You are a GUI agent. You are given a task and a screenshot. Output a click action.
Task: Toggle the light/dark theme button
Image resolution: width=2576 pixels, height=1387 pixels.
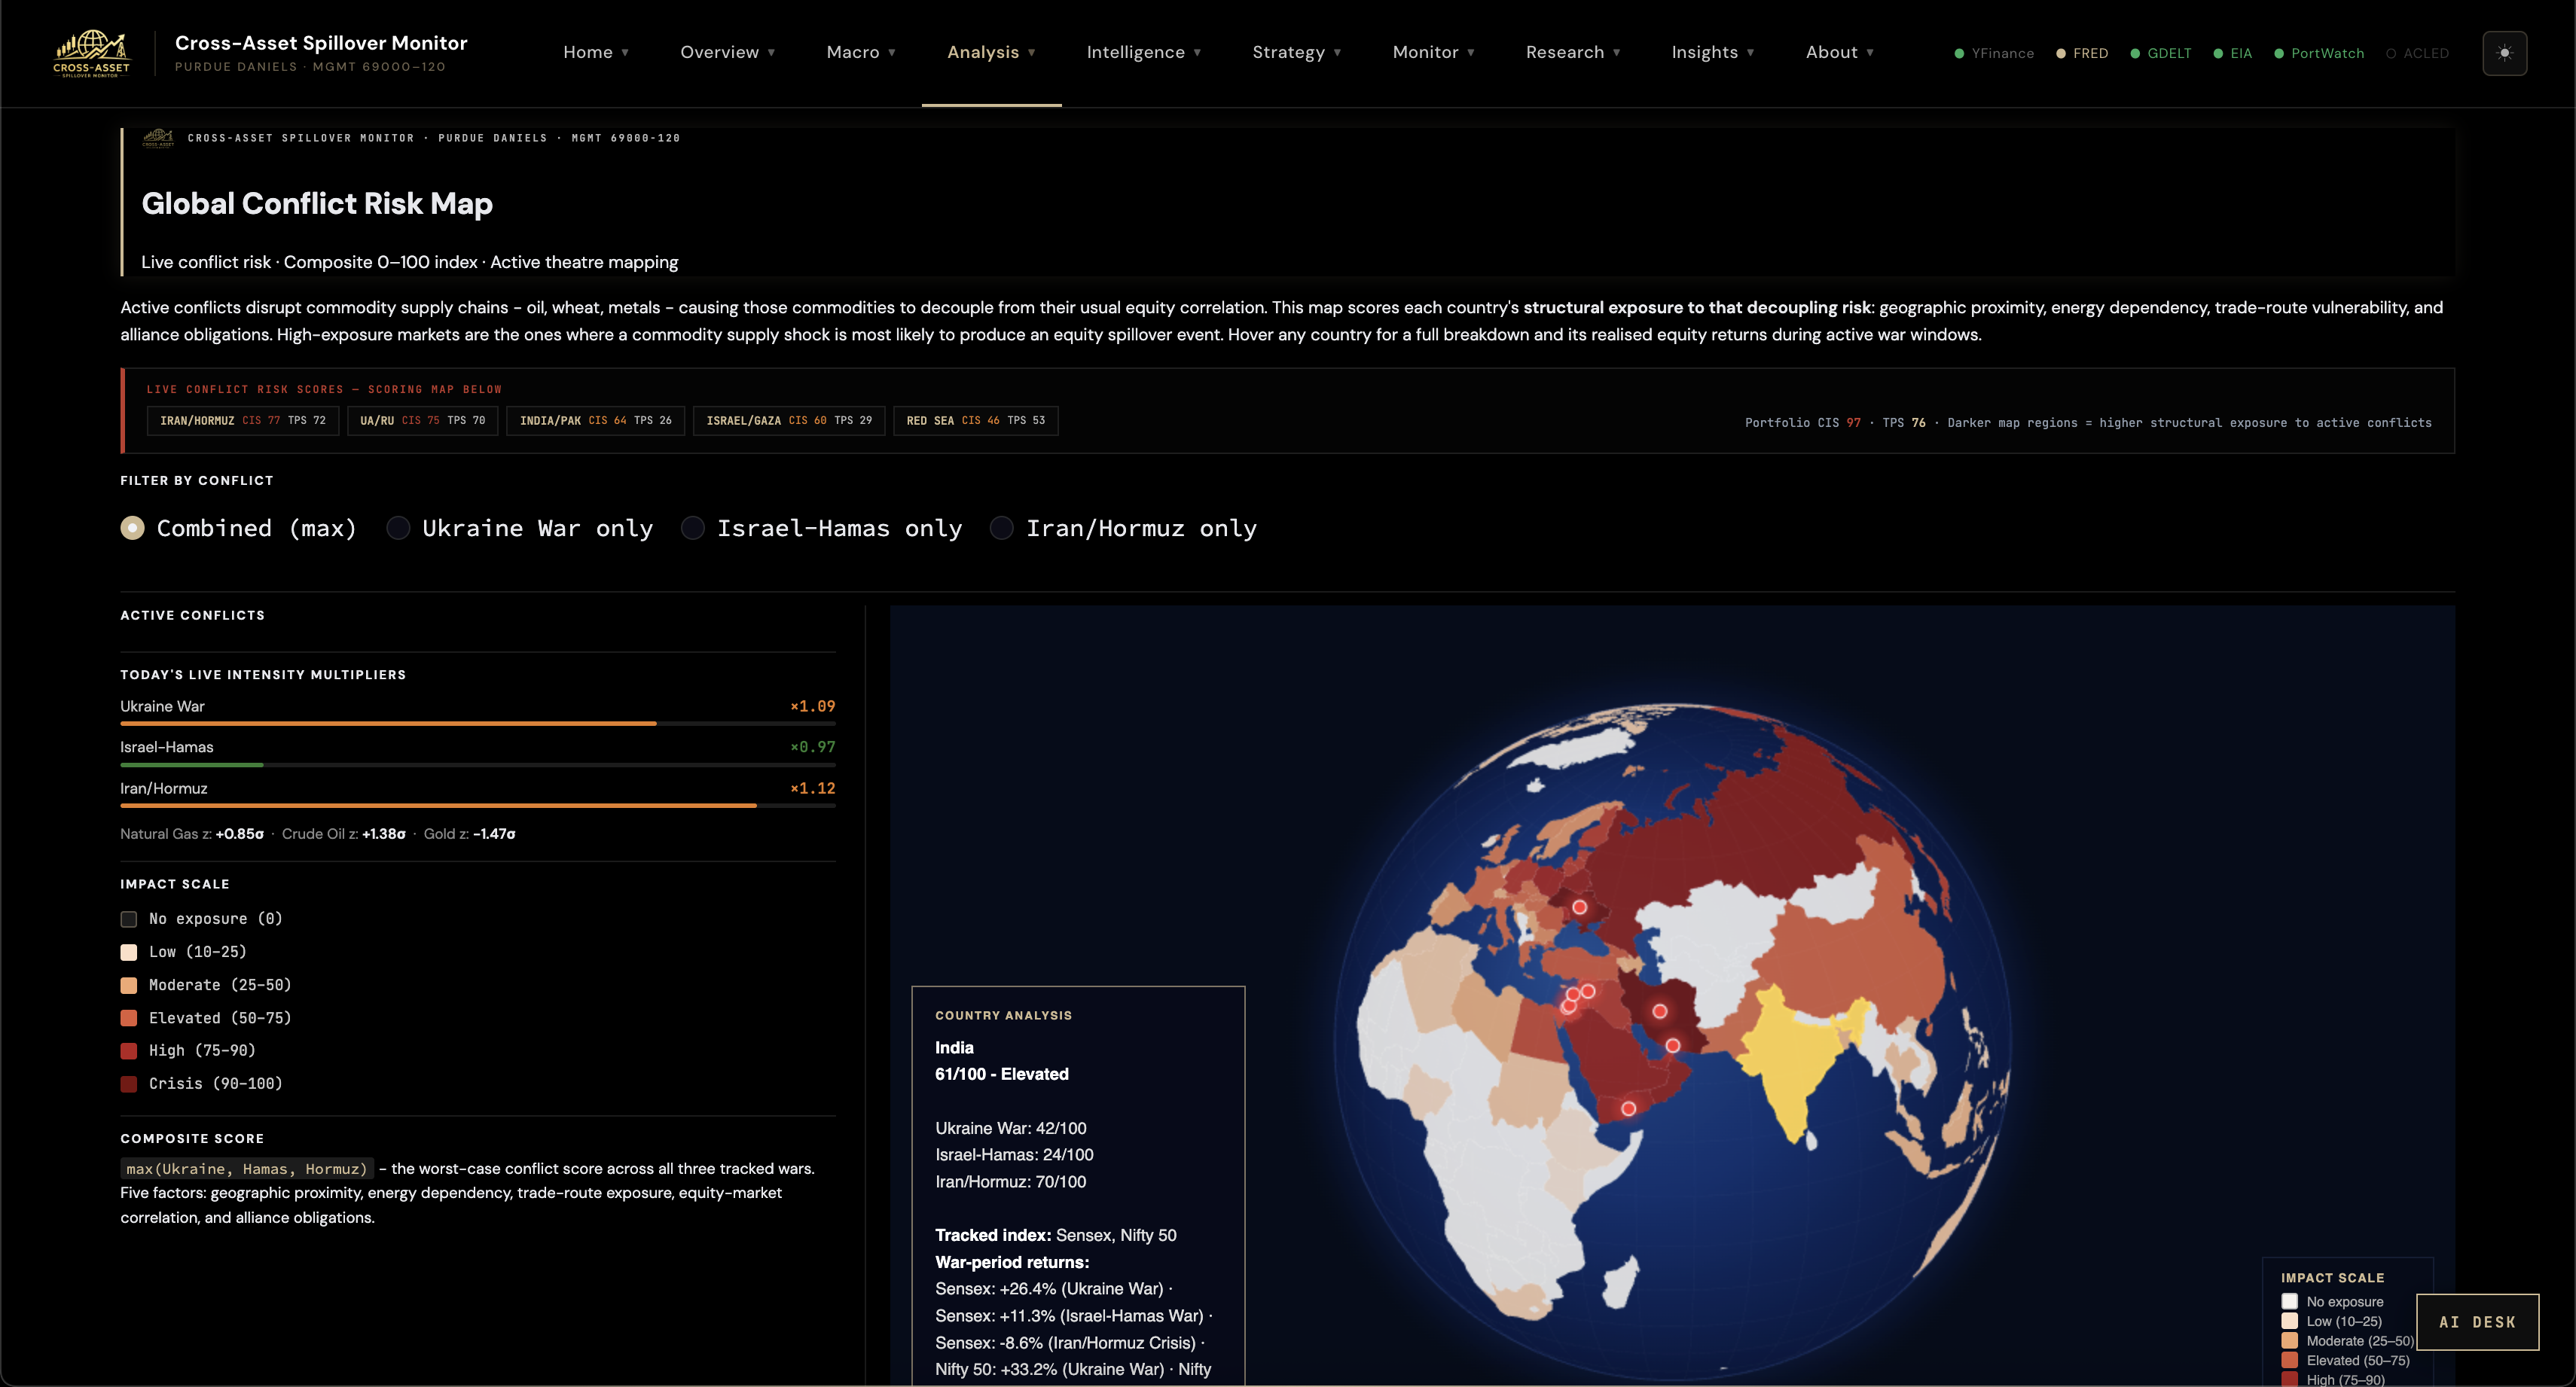[x=2504, y=53]
